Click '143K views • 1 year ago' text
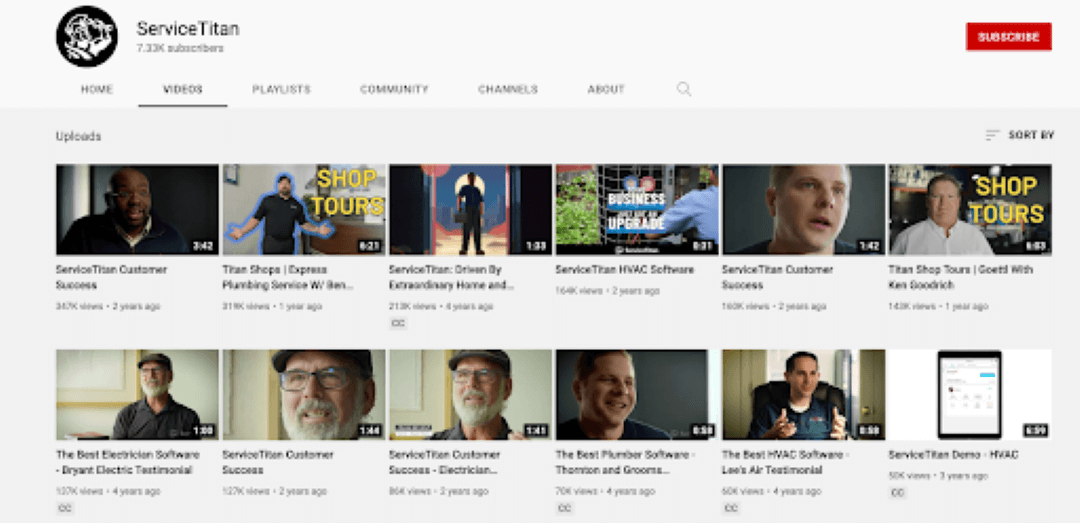 pyautogui.click(x=938, y=307)
